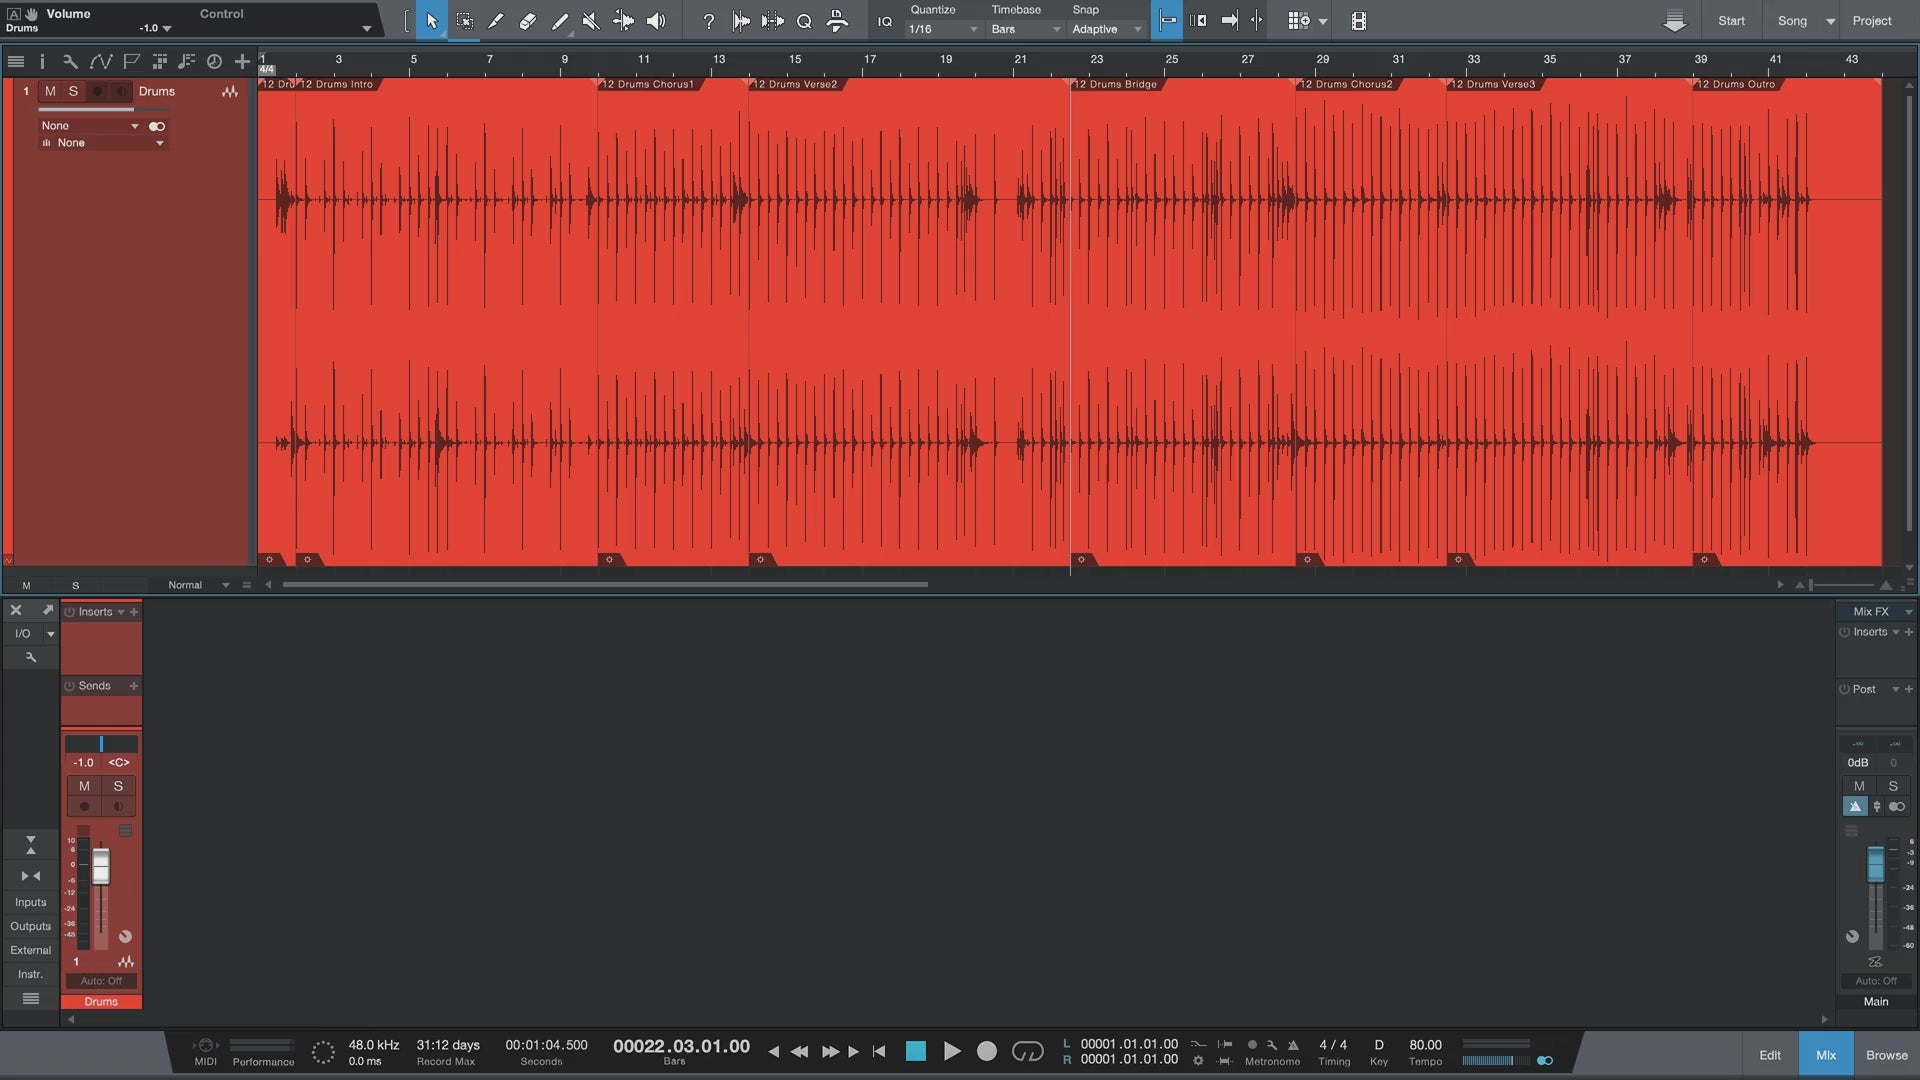Select the Mute tool

[591, 20]
